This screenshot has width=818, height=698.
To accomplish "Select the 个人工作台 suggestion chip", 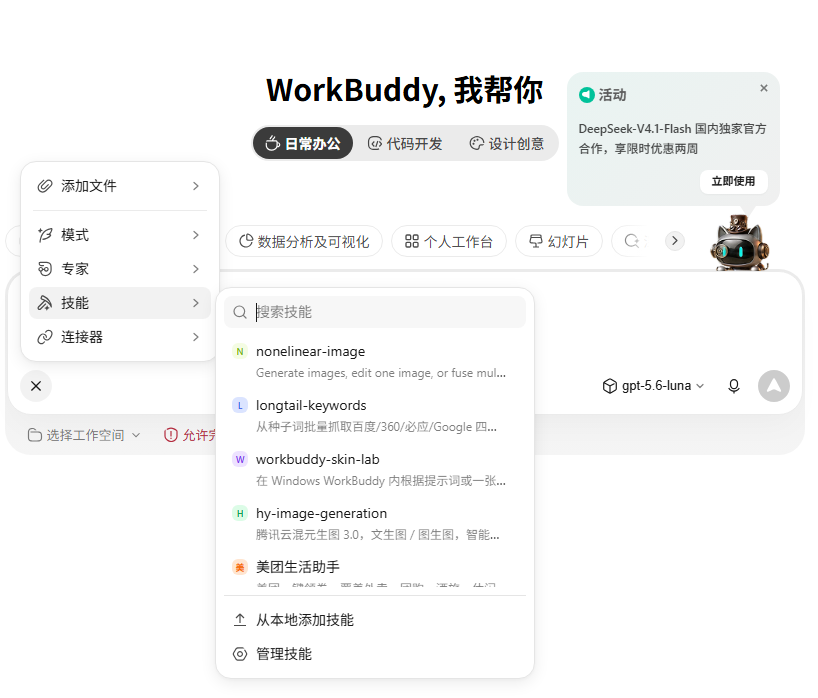I will [x=449, y=242].
